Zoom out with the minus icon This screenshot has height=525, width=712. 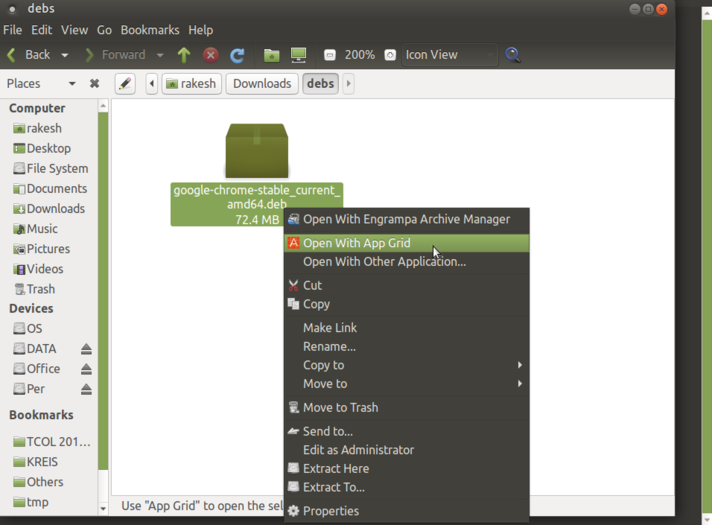[x=330, y=55]
